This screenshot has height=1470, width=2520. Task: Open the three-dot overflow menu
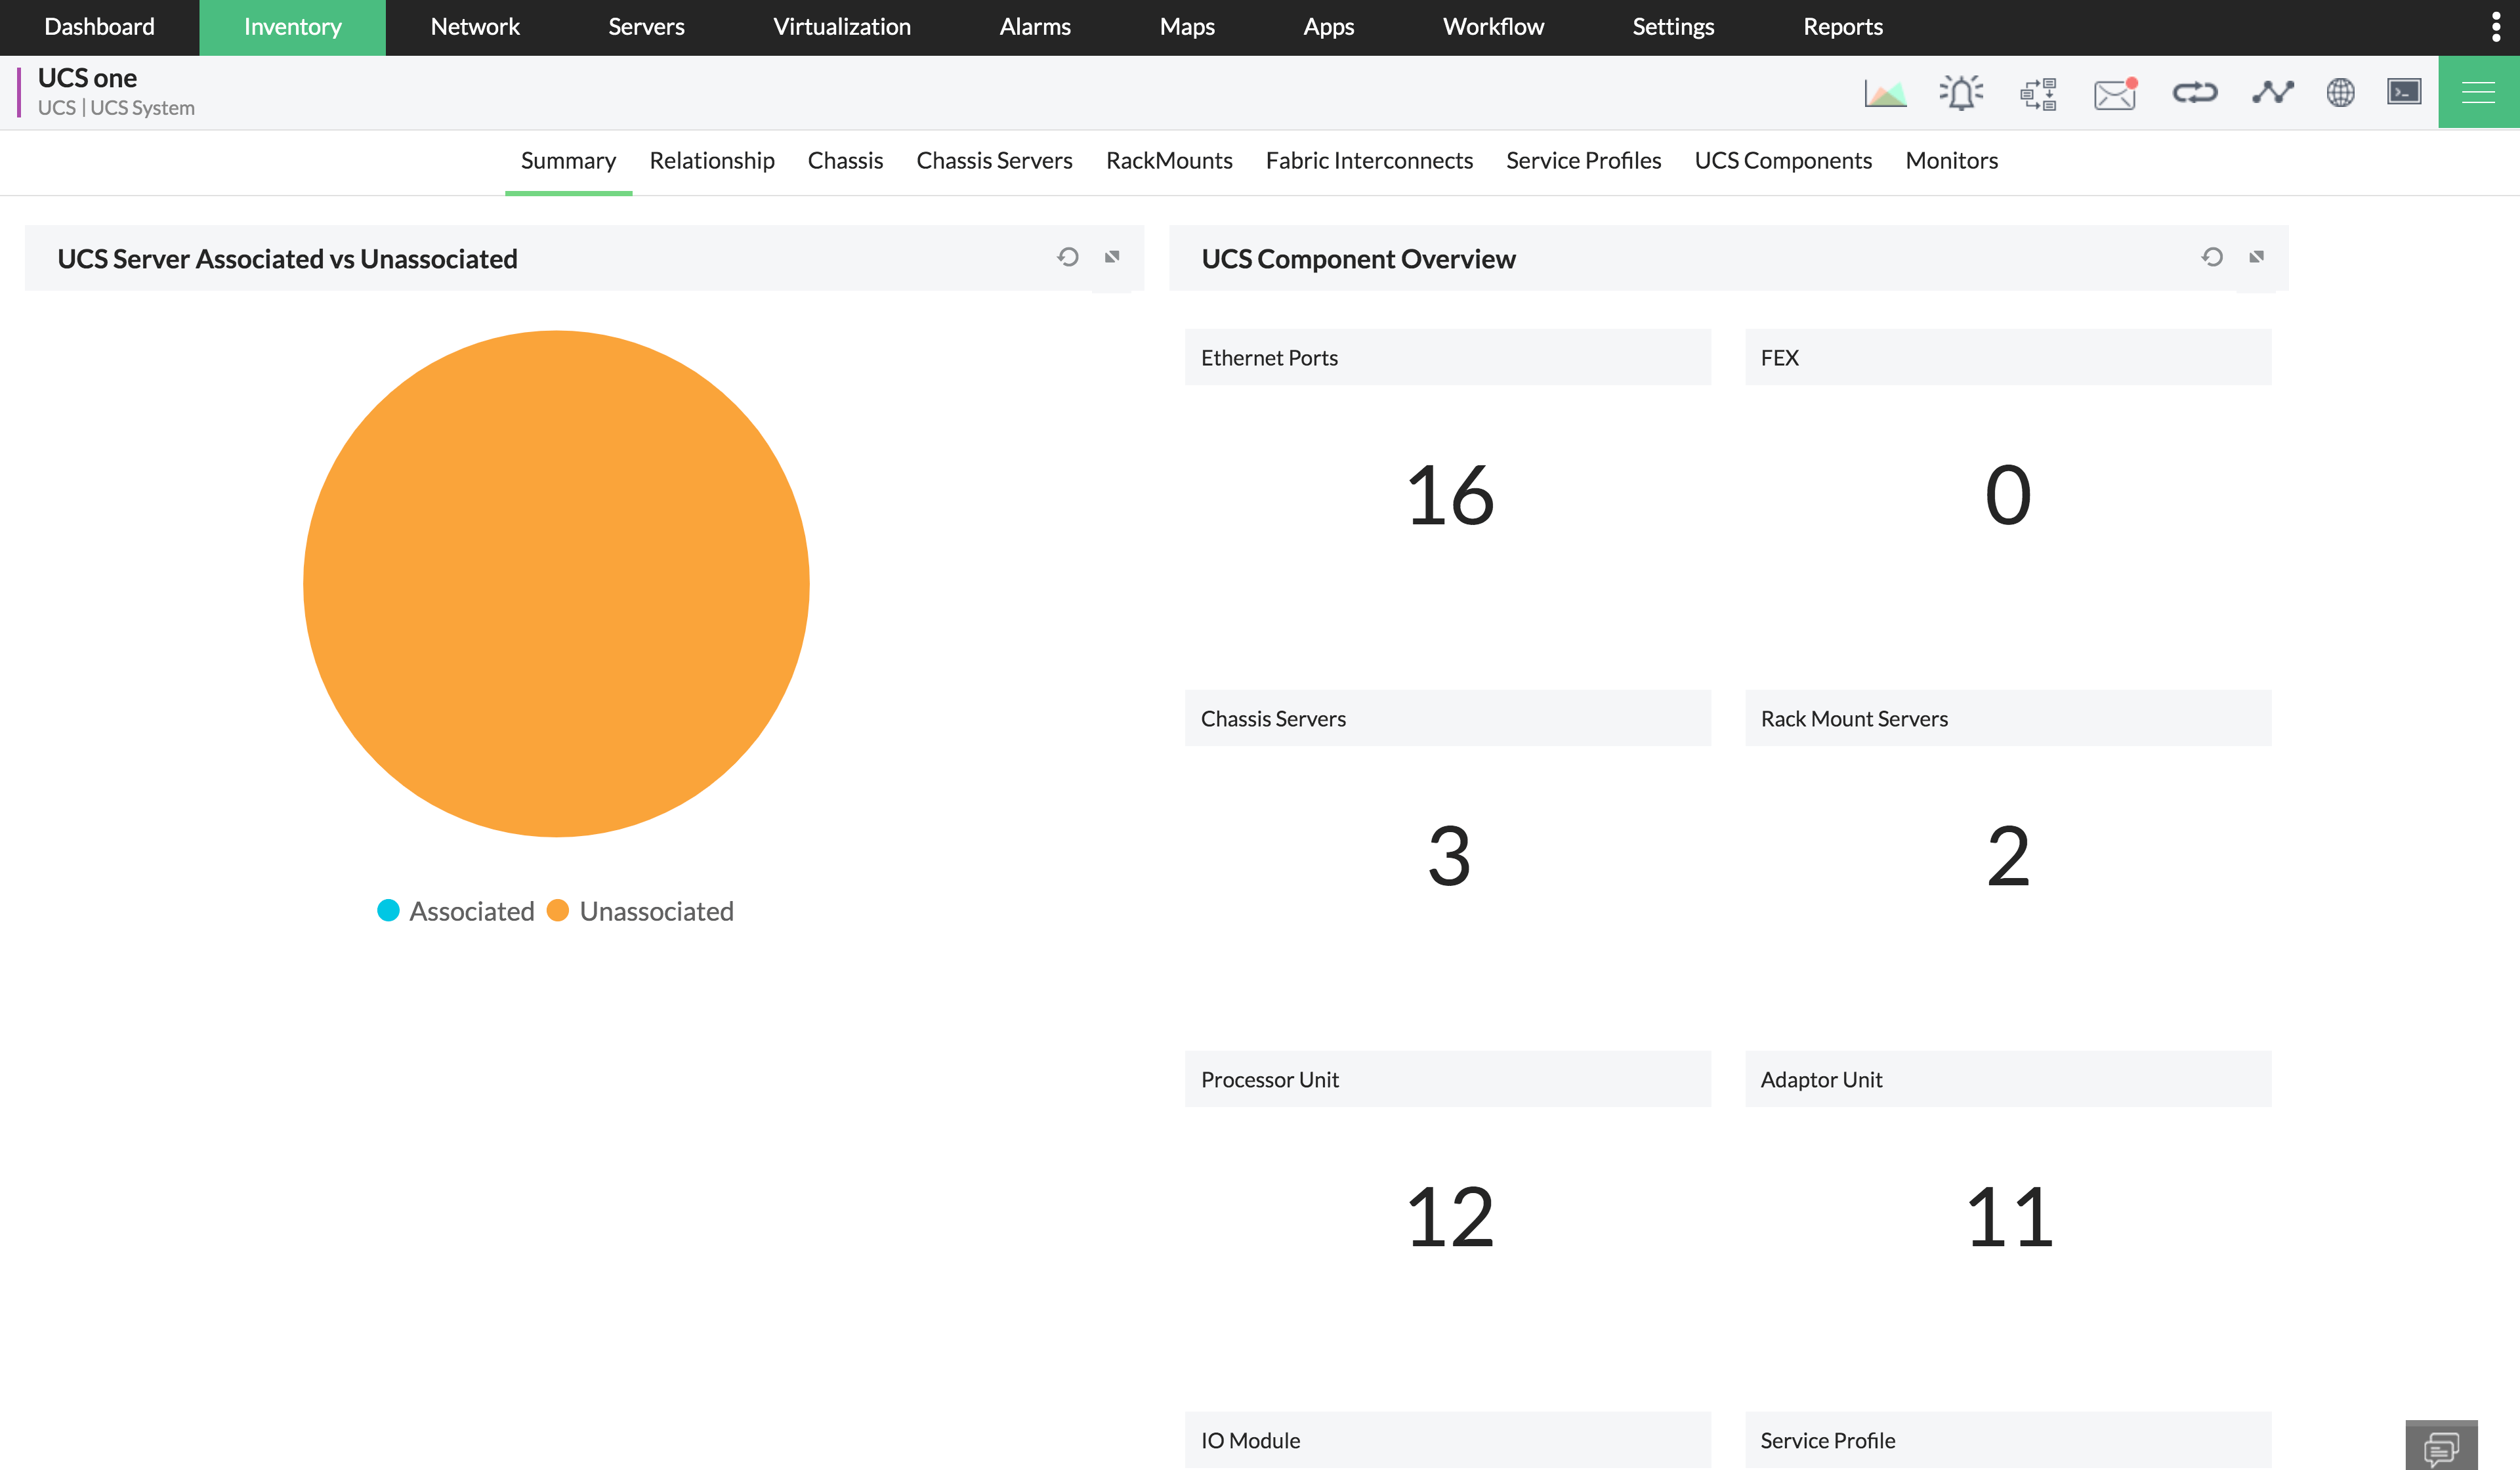coord(2496,27)
